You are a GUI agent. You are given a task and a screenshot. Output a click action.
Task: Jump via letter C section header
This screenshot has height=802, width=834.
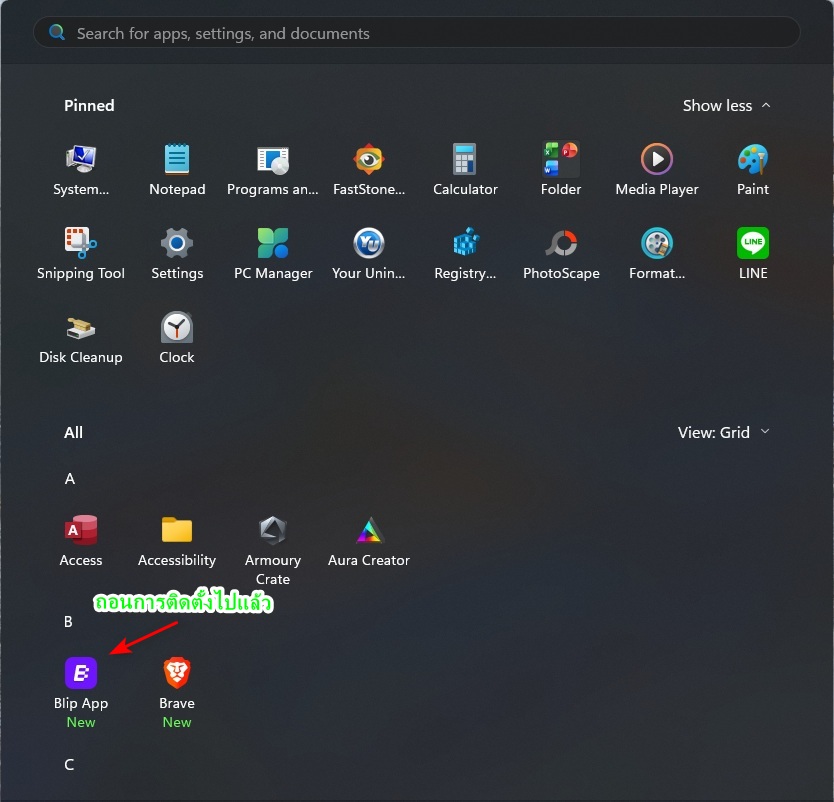(x=69, y=764)
